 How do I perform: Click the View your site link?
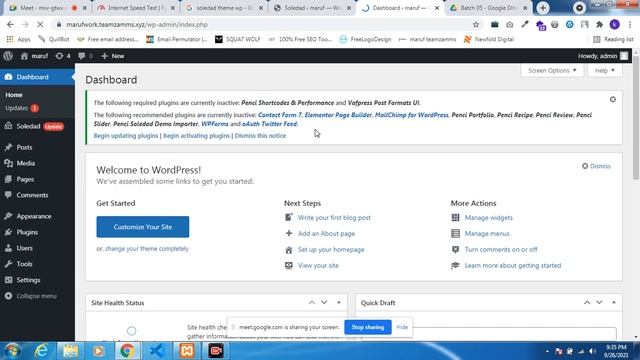click(x=318, y=265)
